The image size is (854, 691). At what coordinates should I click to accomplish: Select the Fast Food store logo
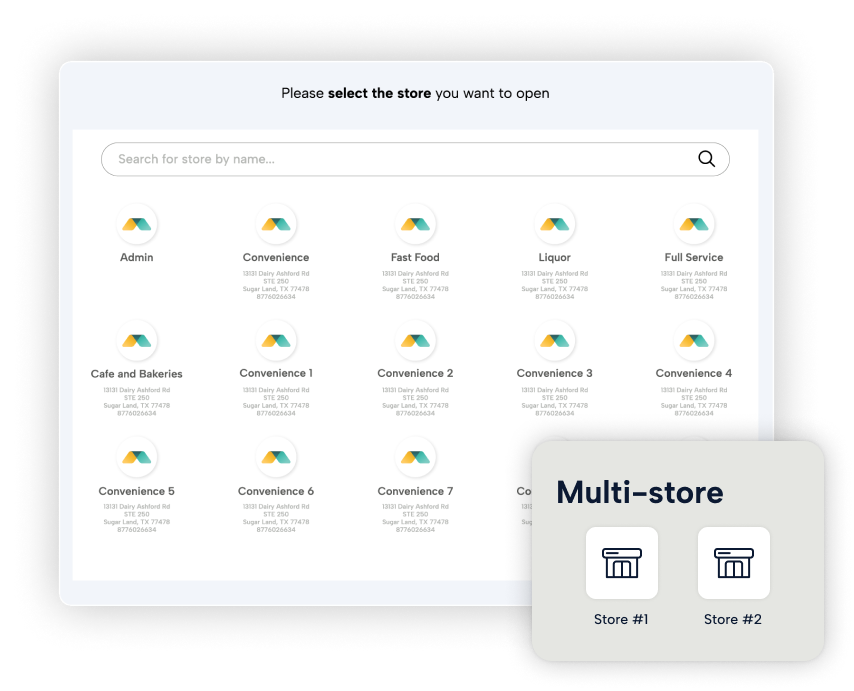[x=416, y=224]
